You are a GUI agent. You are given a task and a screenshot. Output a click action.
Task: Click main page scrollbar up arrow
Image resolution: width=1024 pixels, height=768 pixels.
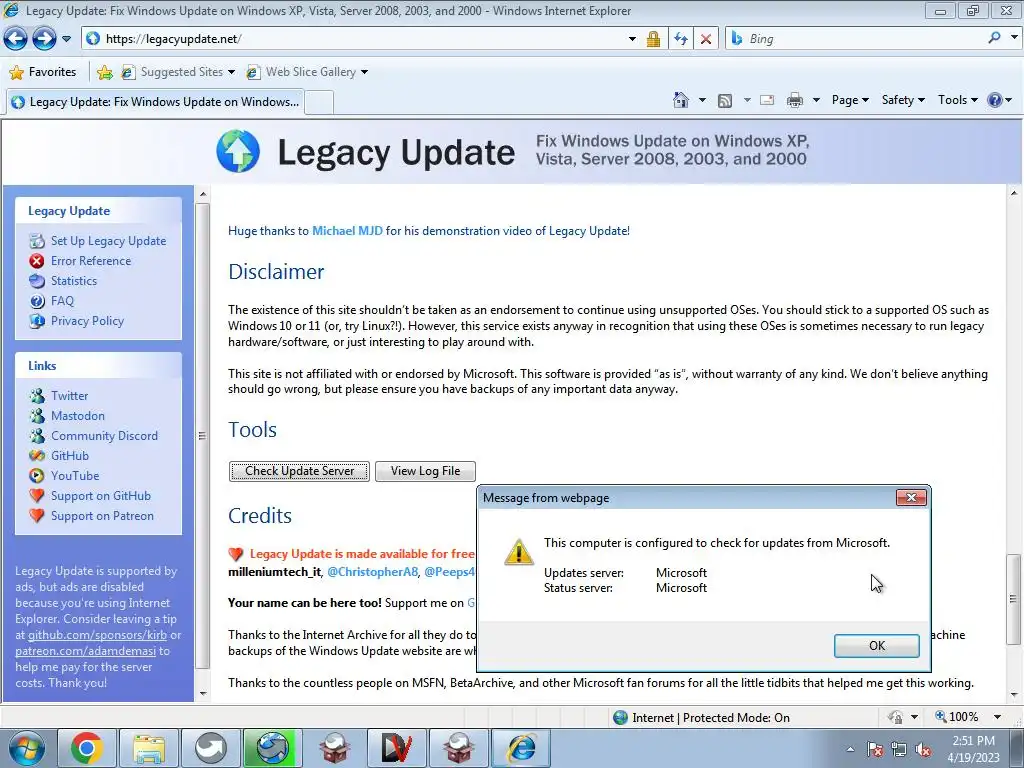coord(1014,193)
